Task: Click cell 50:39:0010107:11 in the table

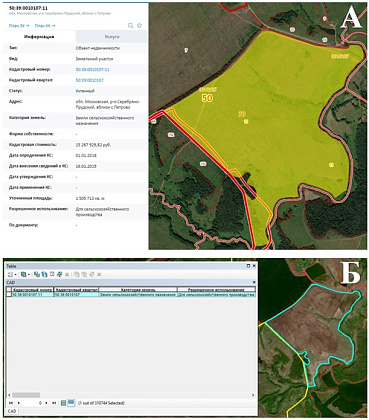Action: pyautogui.click(x=32, y=295)
